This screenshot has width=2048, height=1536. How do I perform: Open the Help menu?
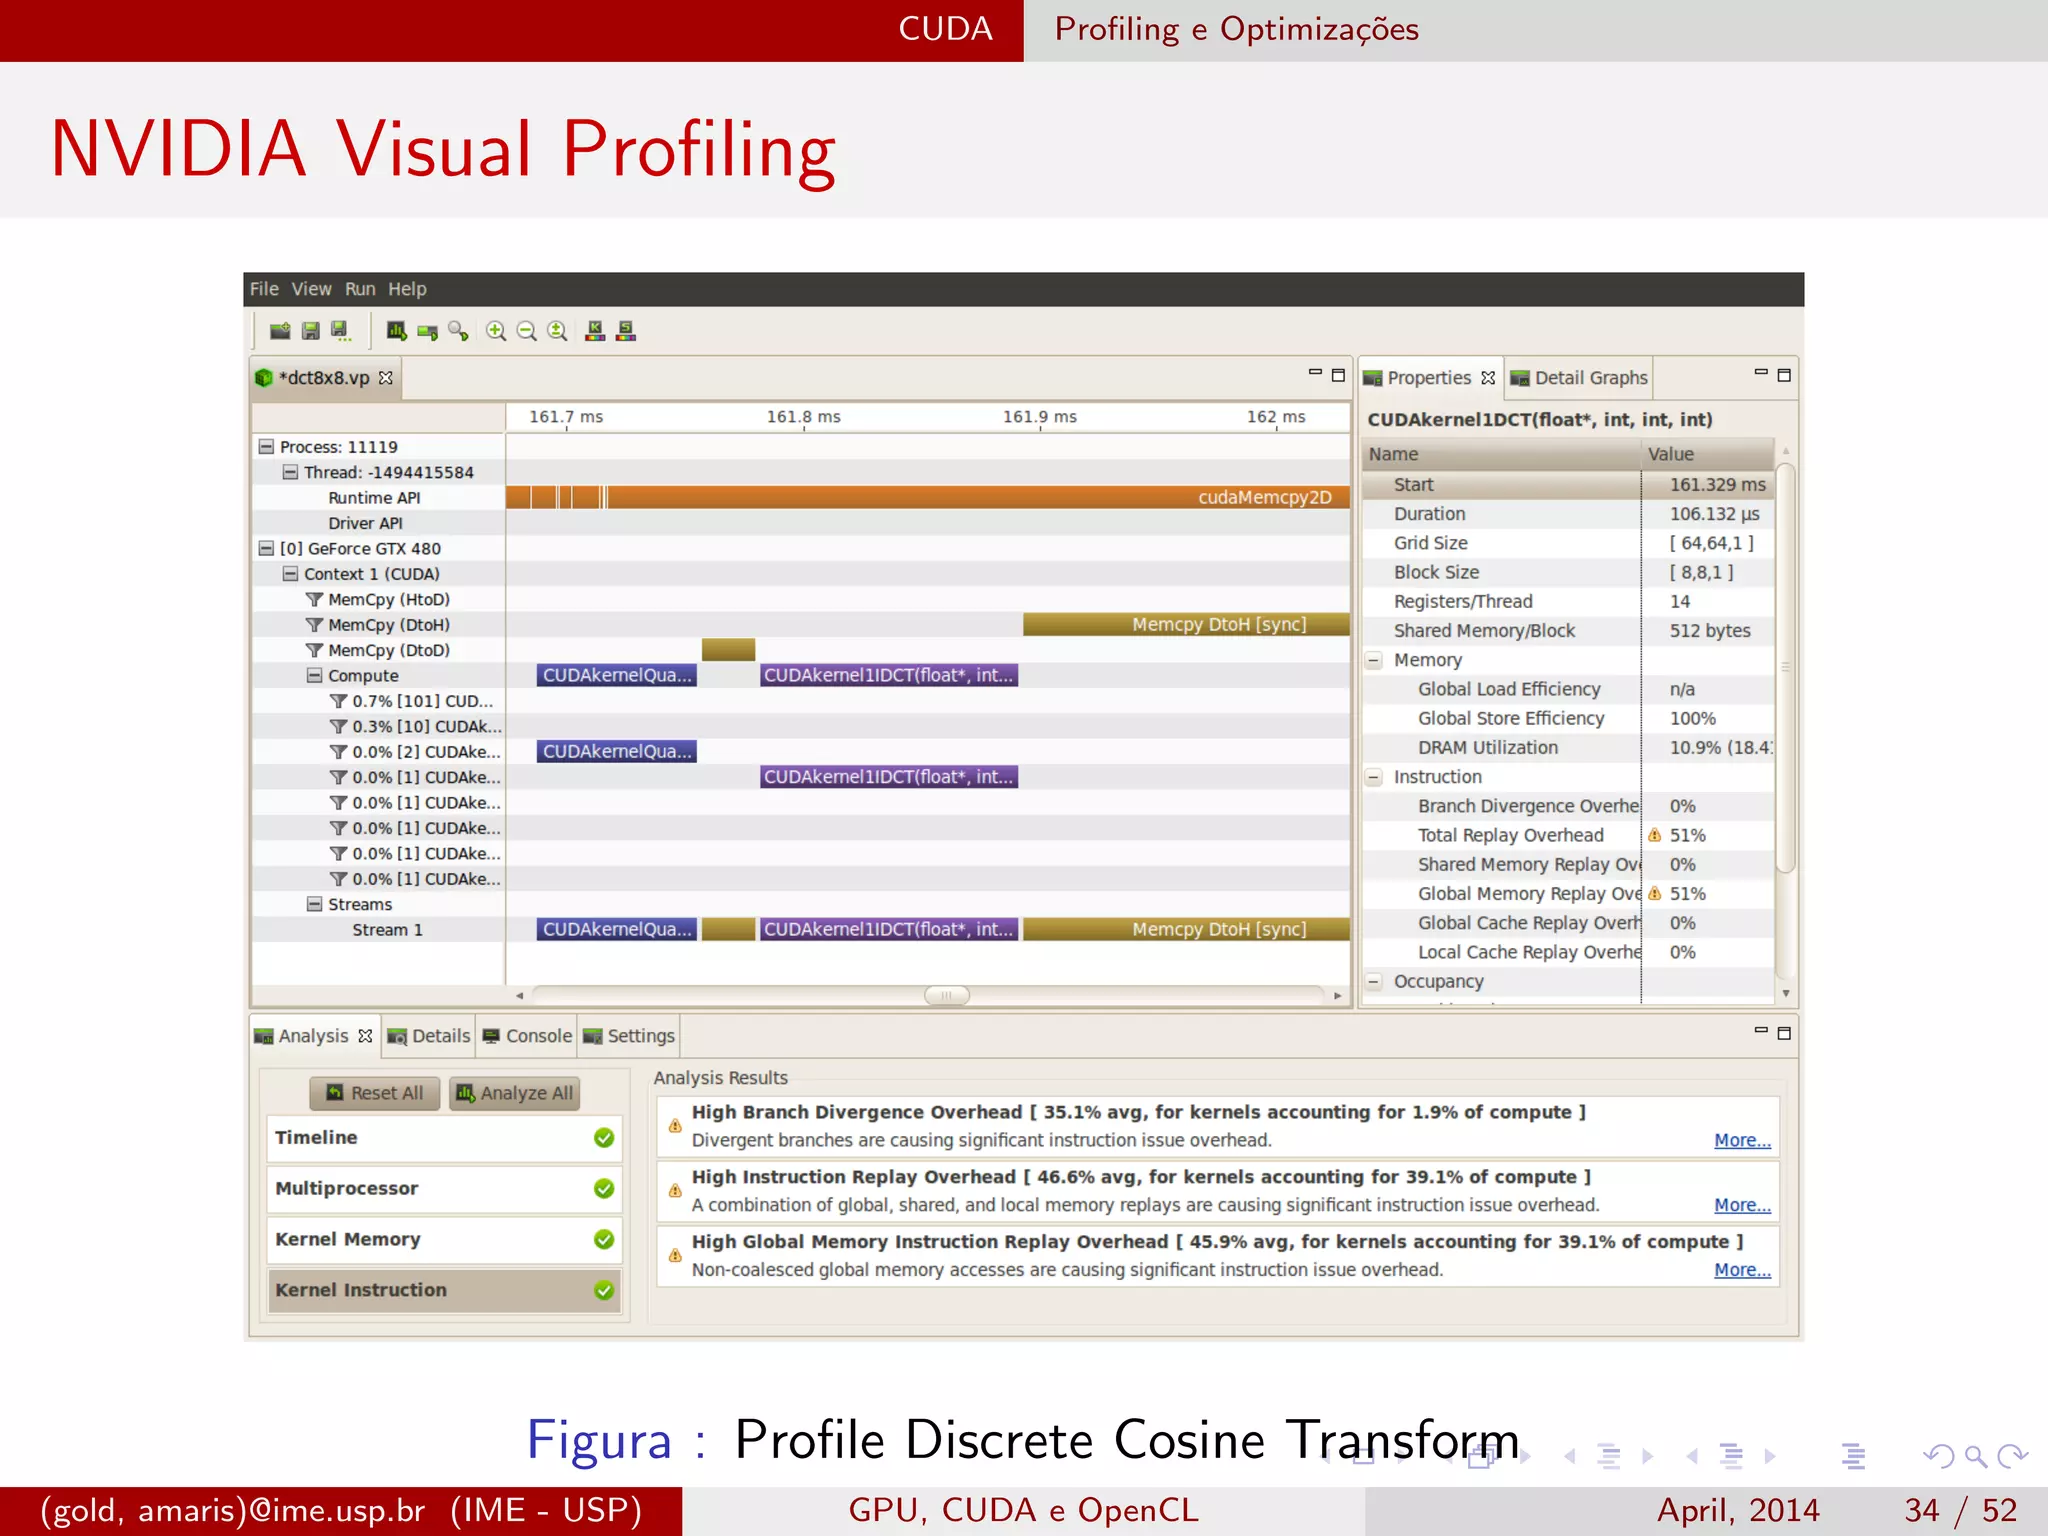point(407,289)
